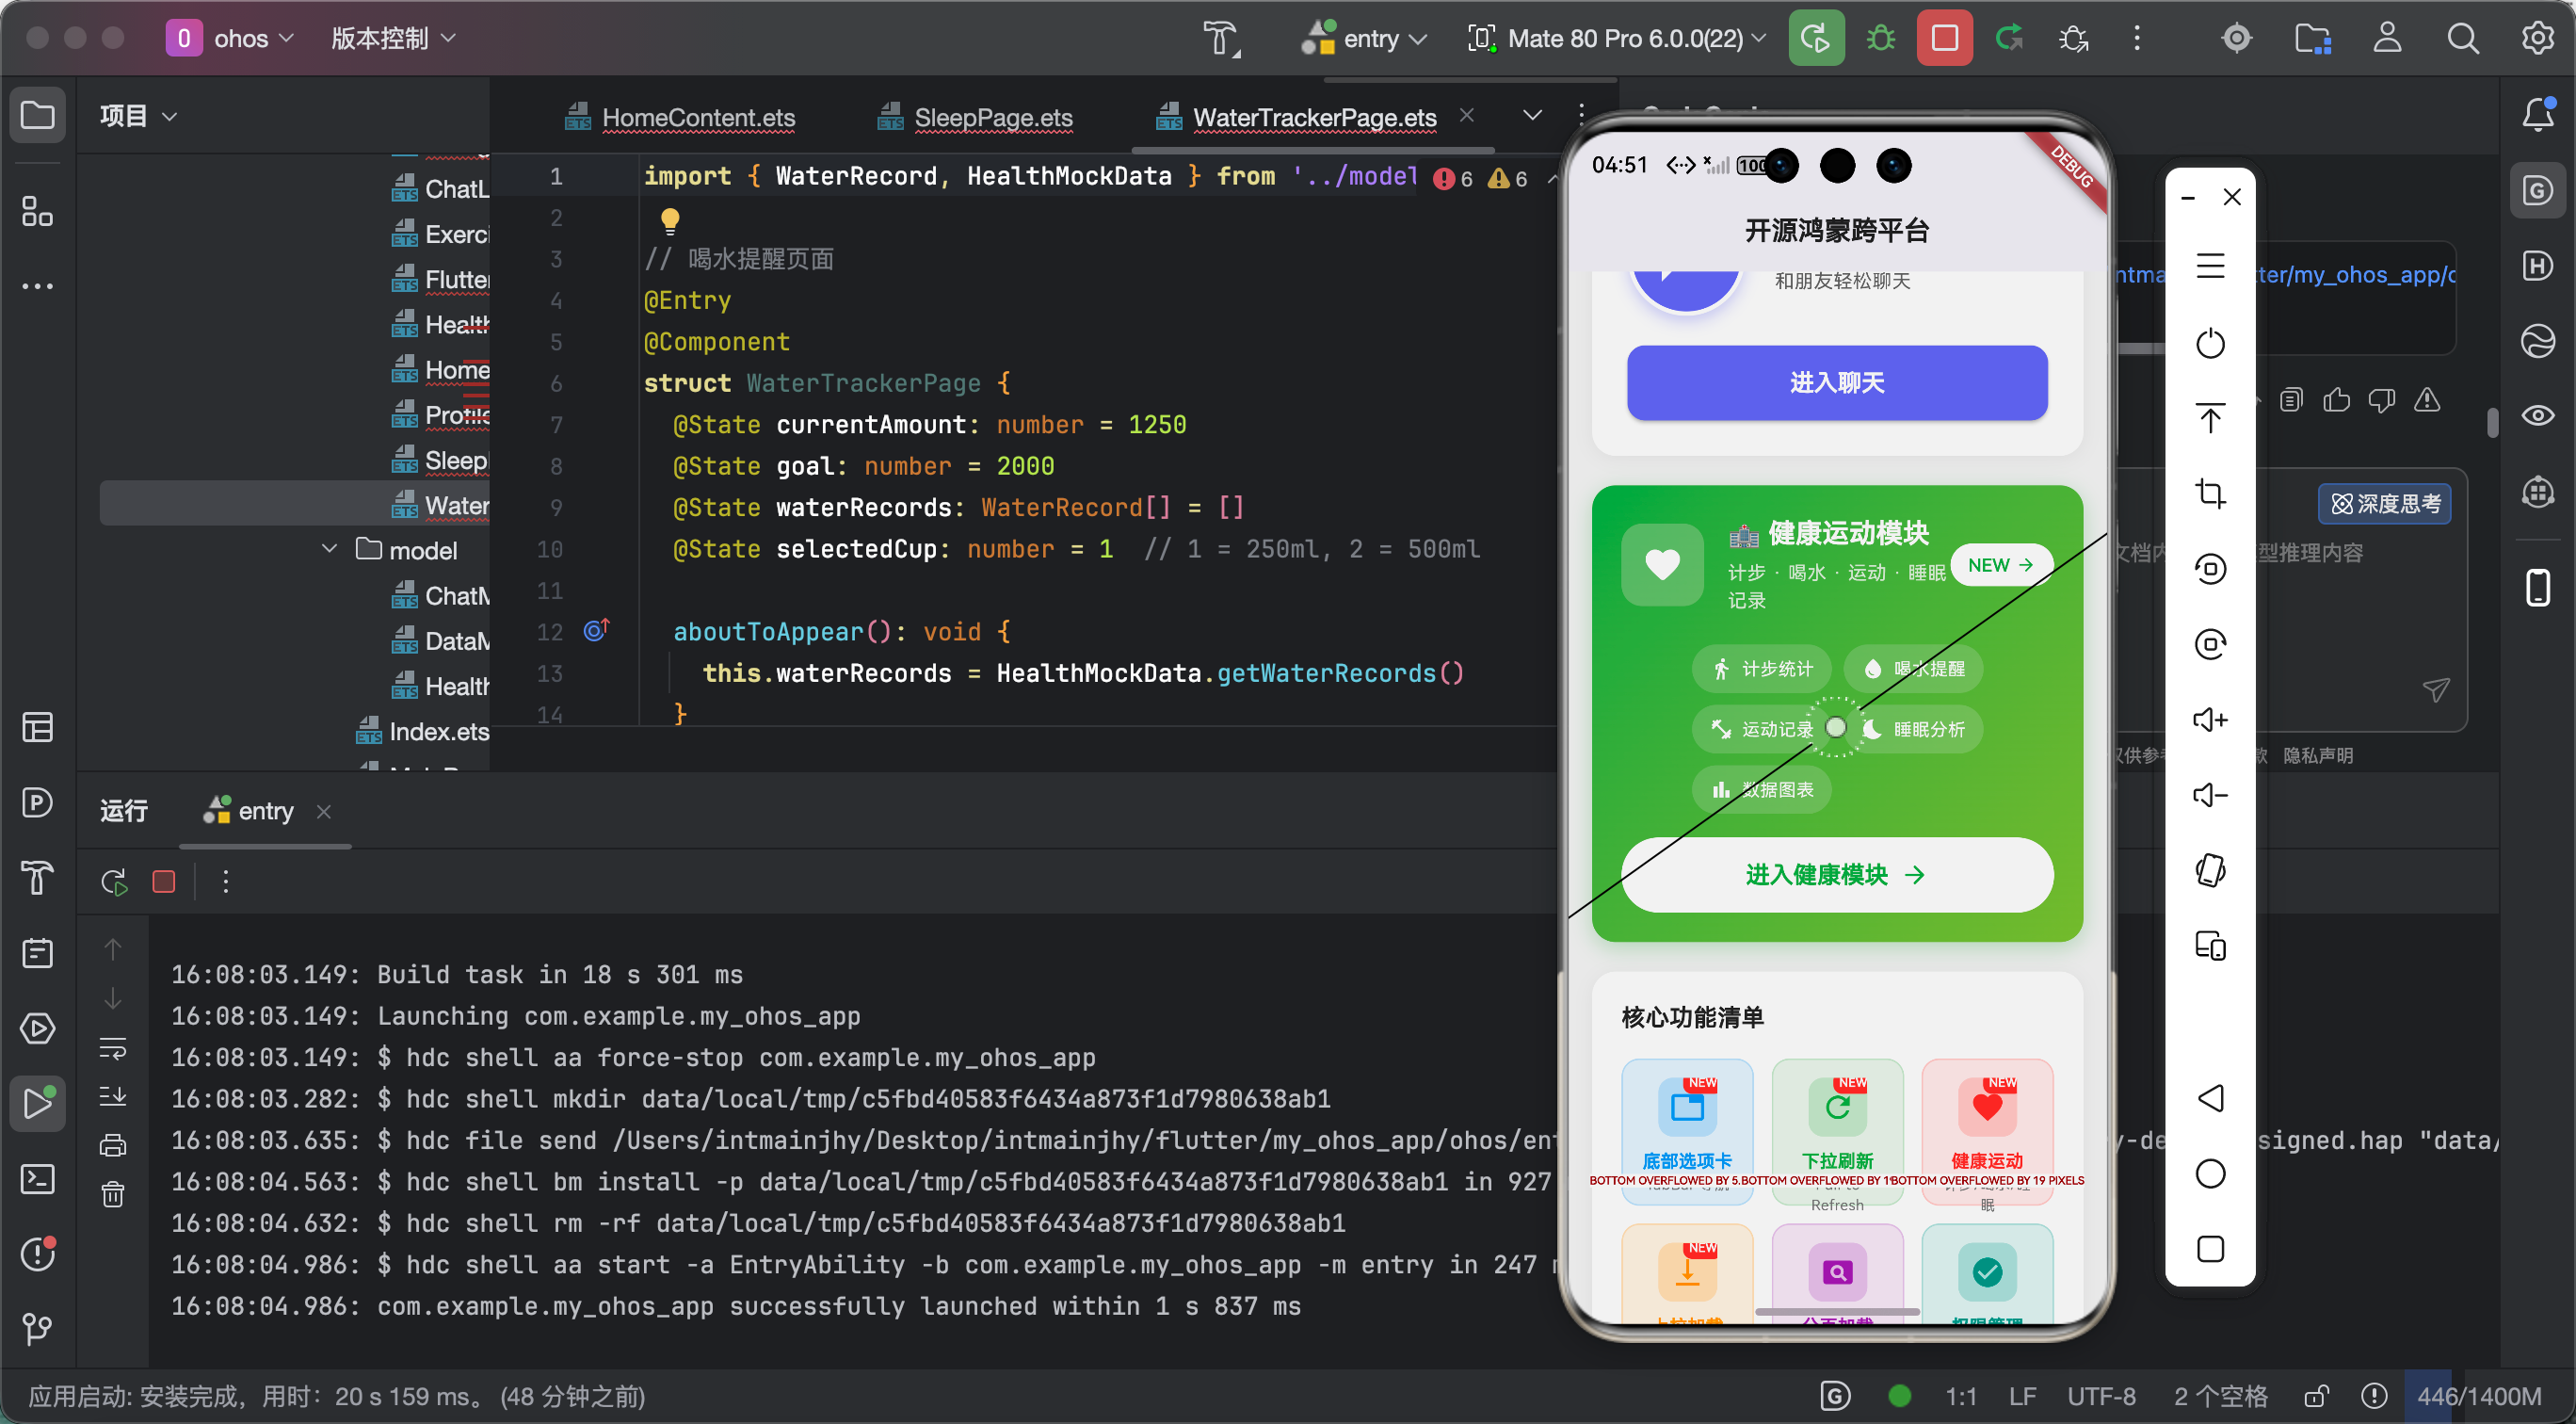Image resolution: width=2576 pixels, height=1424 pixels.
Task: Open the user account icon
Action: pos(2387,38)
